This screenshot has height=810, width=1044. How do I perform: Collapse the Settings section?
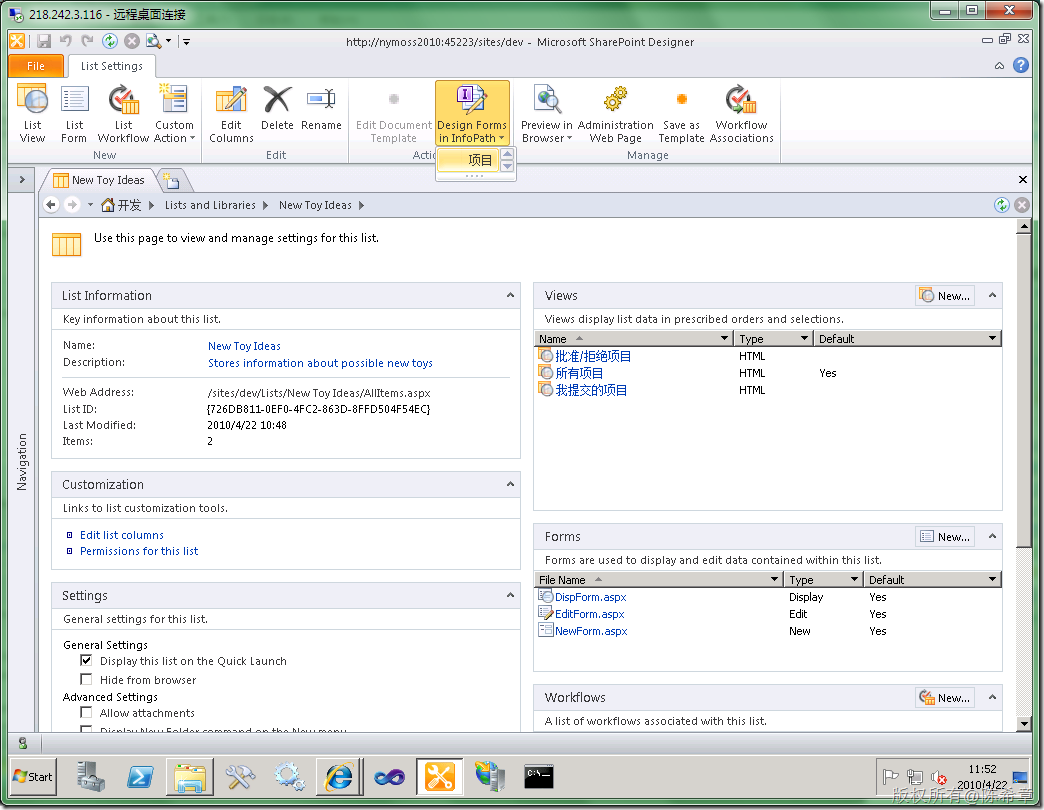(x=510, y=595)
